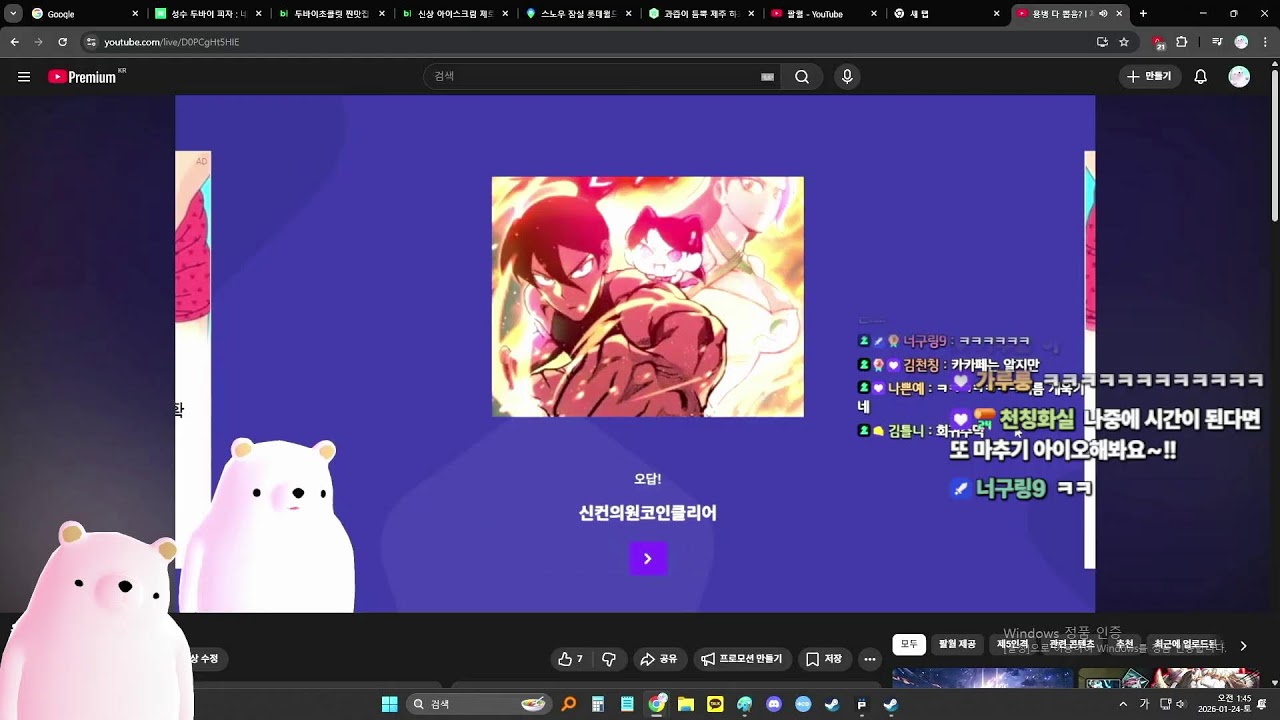Show more filter chips with right chevron
1280x720 pixels.
(x=1243, y=646)
